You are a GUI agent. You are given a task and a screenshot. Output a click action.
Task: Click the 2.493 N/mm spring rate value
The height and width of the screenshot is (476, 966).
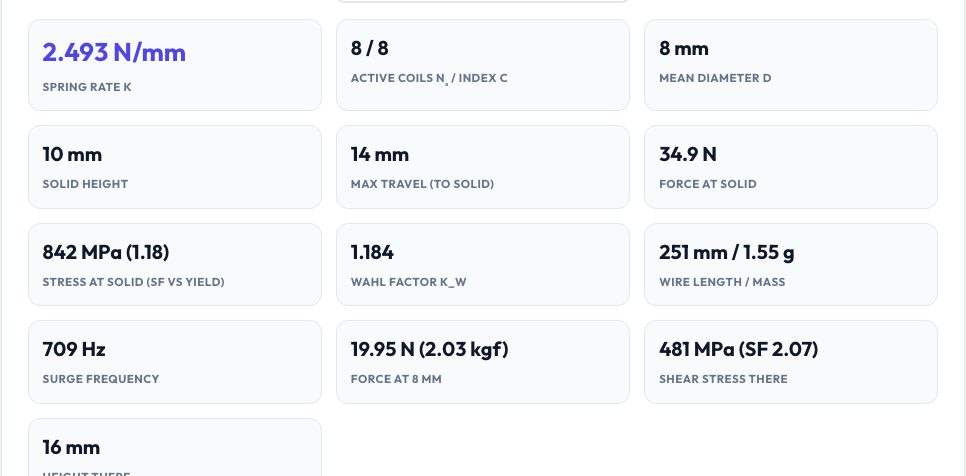[x=114, y=52]
